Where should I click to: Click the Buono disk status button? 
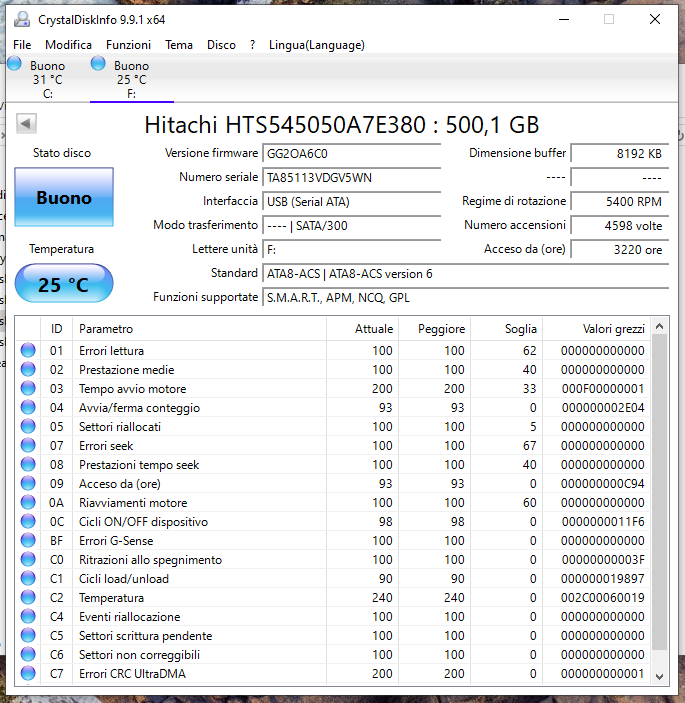point(64,197)
